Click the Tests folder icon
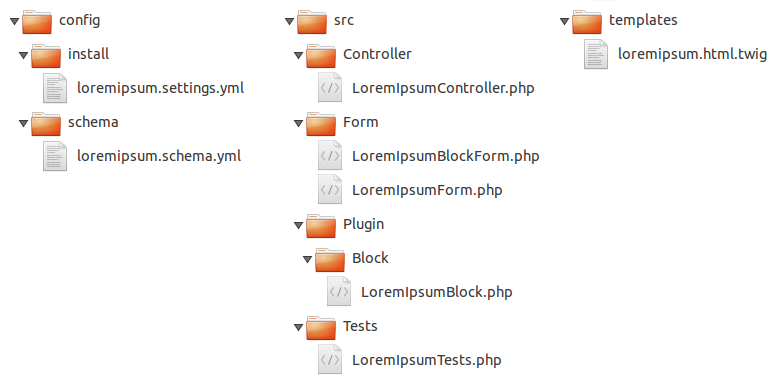The image size is (777, 385). [x=321, y=328]
